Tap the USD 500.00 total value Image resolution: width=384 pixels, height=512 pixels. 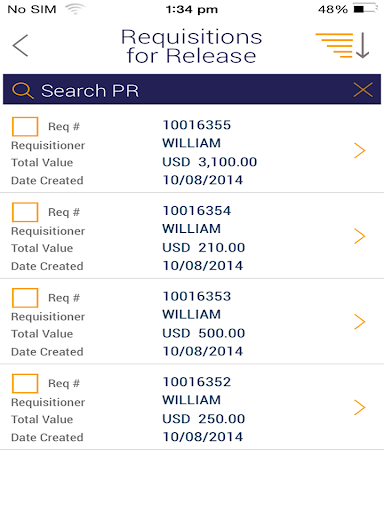pyautogui.click(x=204, y=333)
